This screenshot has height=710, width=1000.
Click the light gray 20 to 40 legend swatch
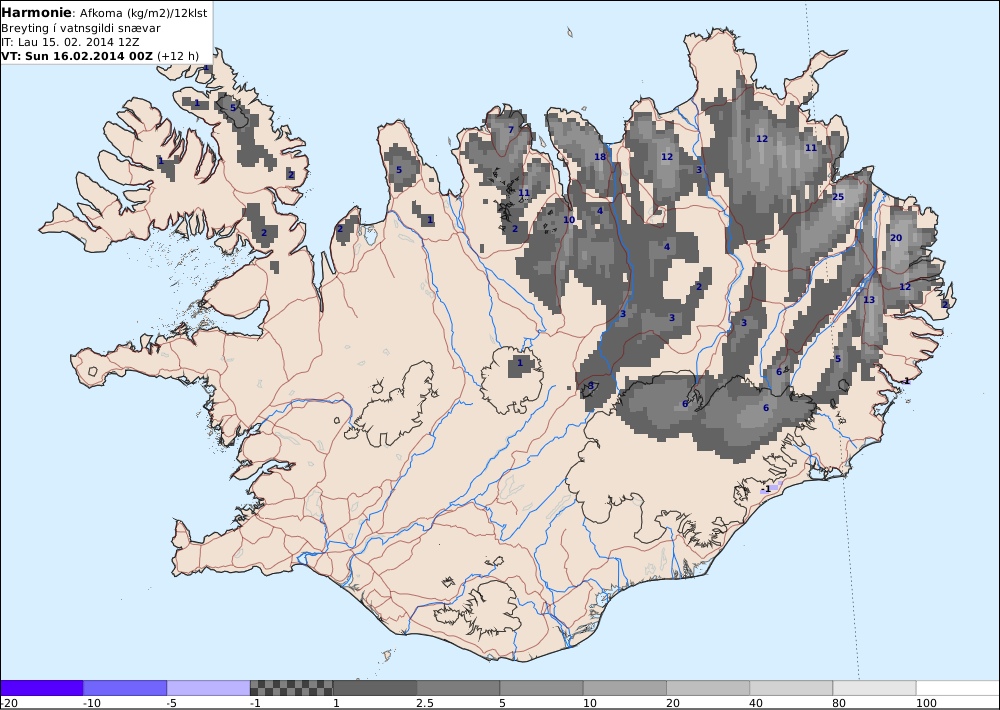coord(708,688)
